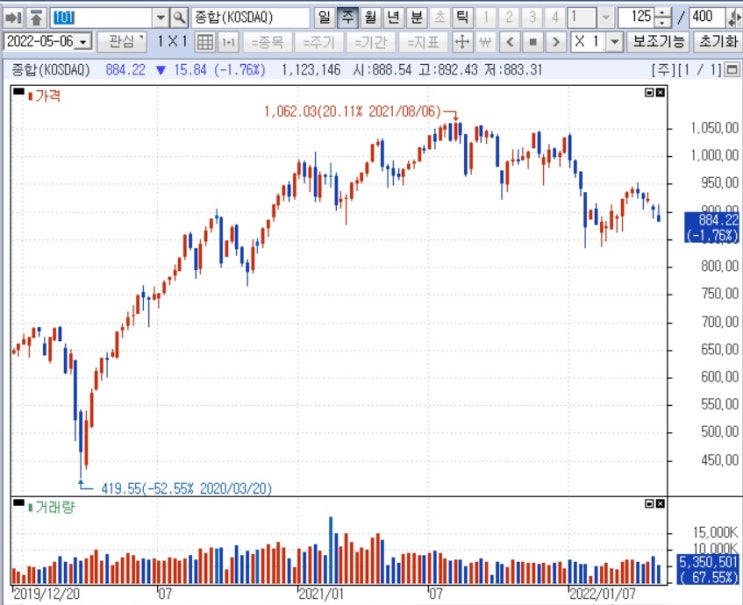Click the 거래량 indicator label

click(54, 507)
